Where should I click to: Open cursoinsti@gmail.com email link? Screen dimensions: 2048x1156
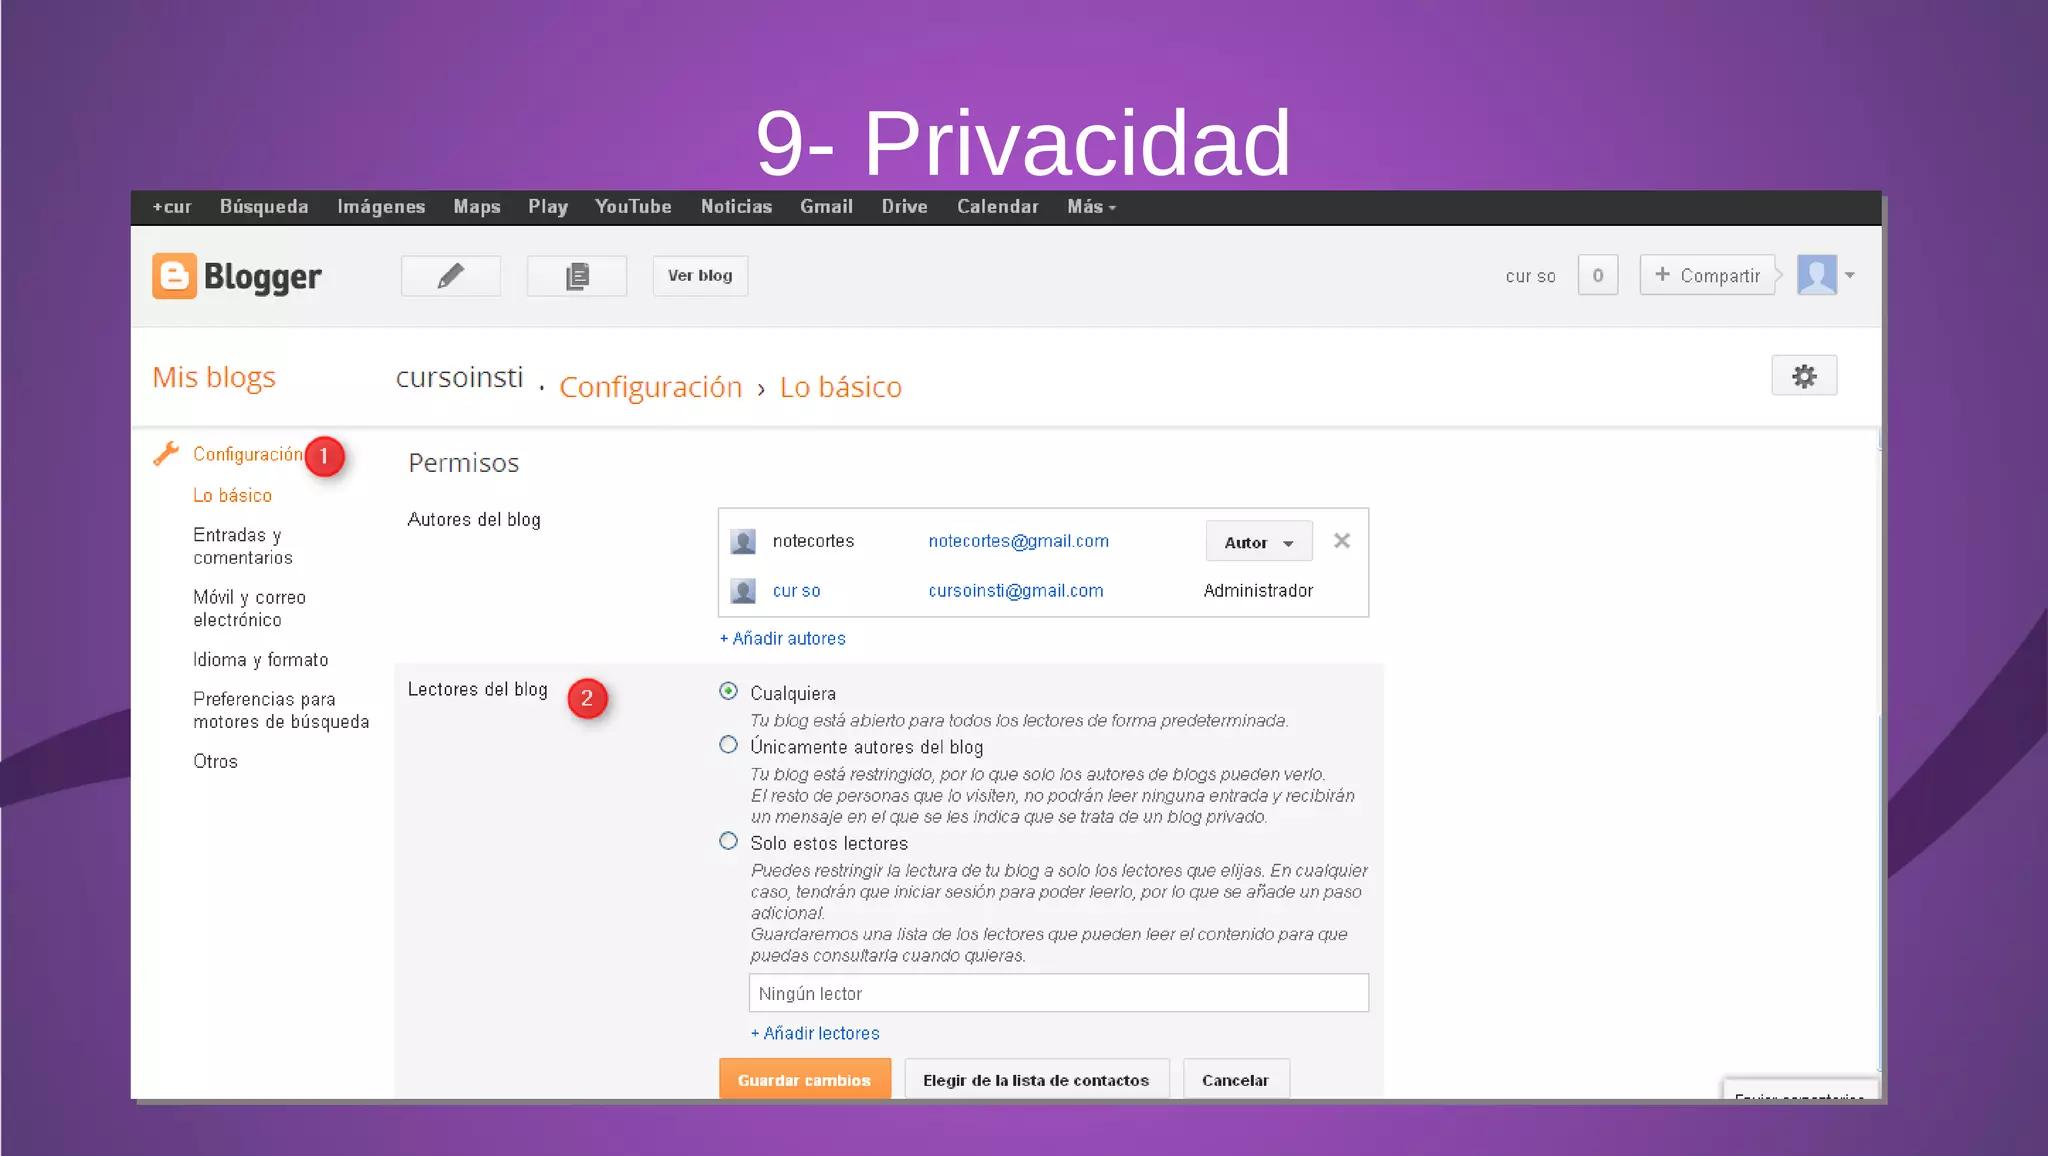[1016, 591]
